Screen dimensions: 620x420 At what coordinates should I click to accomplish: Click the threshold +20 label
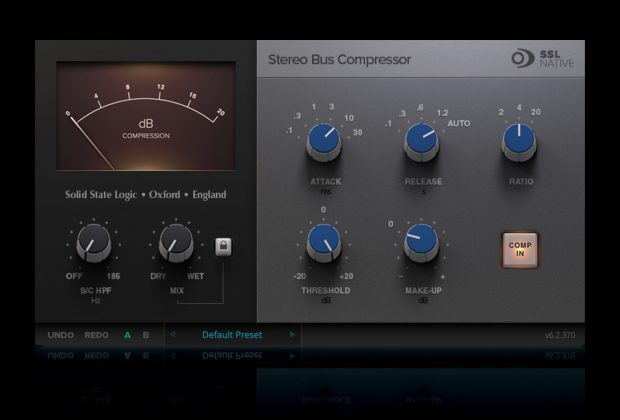coord(346,276)
